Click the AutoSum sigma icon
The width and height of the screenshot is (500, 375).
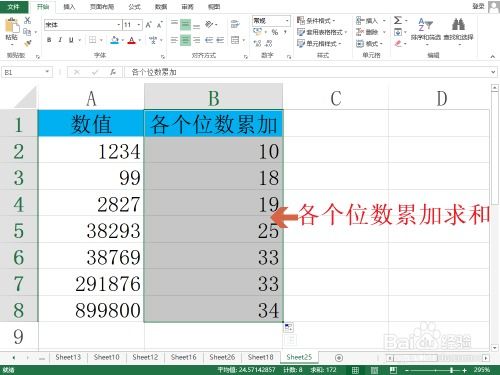coord(398,20)
